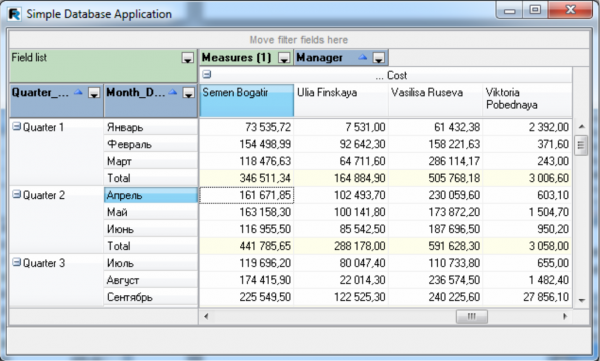Image resolution: width=600 pixels, height=361 pixels.
Task: Select the Январь row
Action: (x=151, y=127)
